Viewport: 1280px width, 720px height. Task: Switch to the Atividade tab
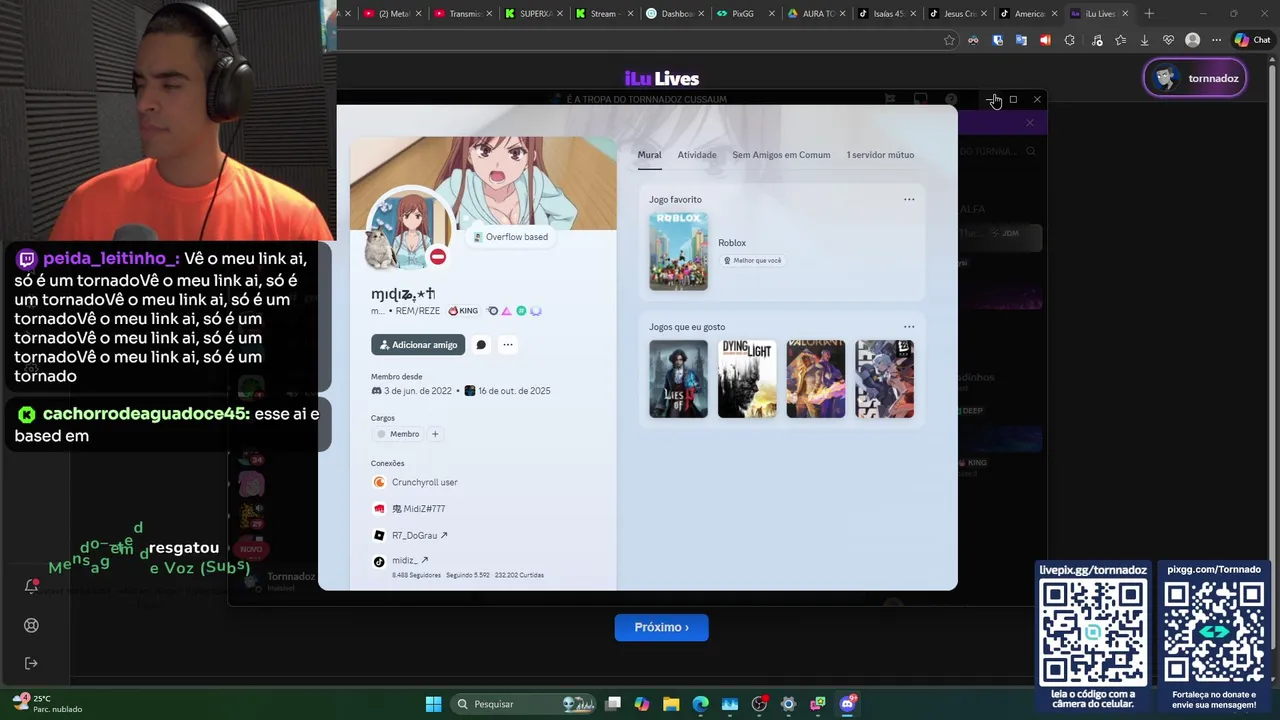(697, 155)
